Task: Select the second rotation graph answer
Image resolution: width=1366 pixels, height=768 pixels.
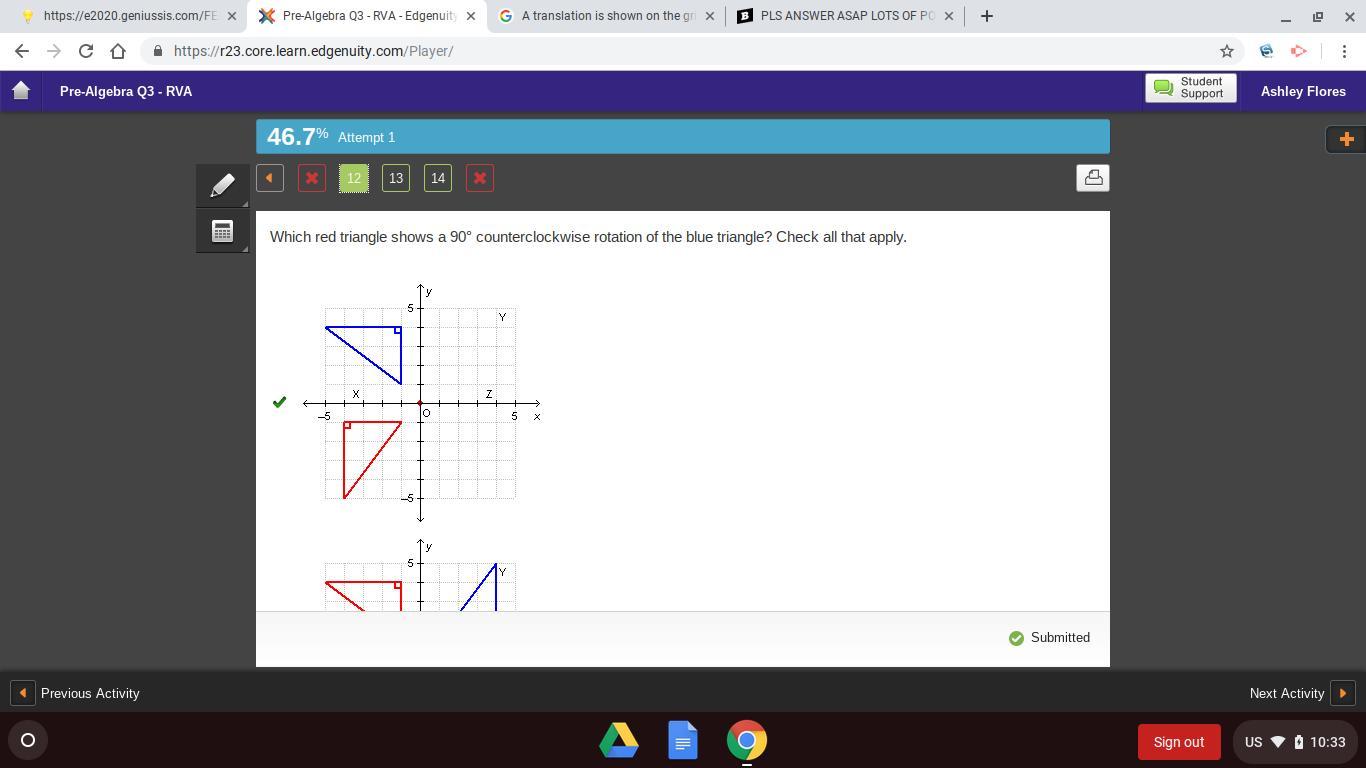Action: [x=421, y=574]
